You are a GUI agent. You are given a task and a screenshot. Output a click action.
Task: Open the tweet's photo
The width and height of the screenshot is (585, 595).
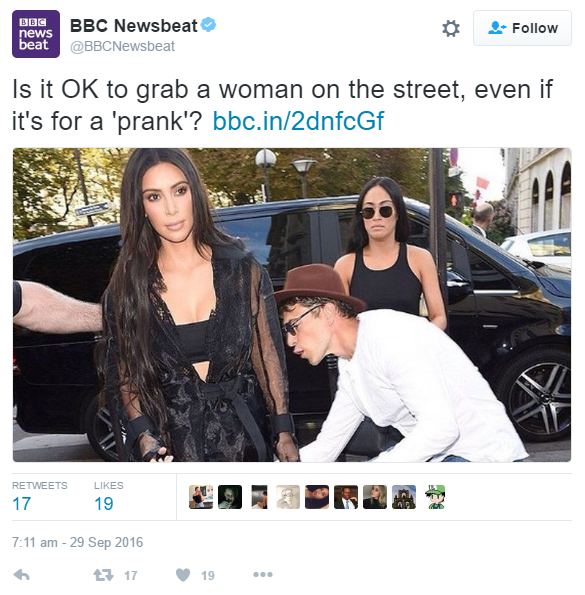tap(292, 305)
